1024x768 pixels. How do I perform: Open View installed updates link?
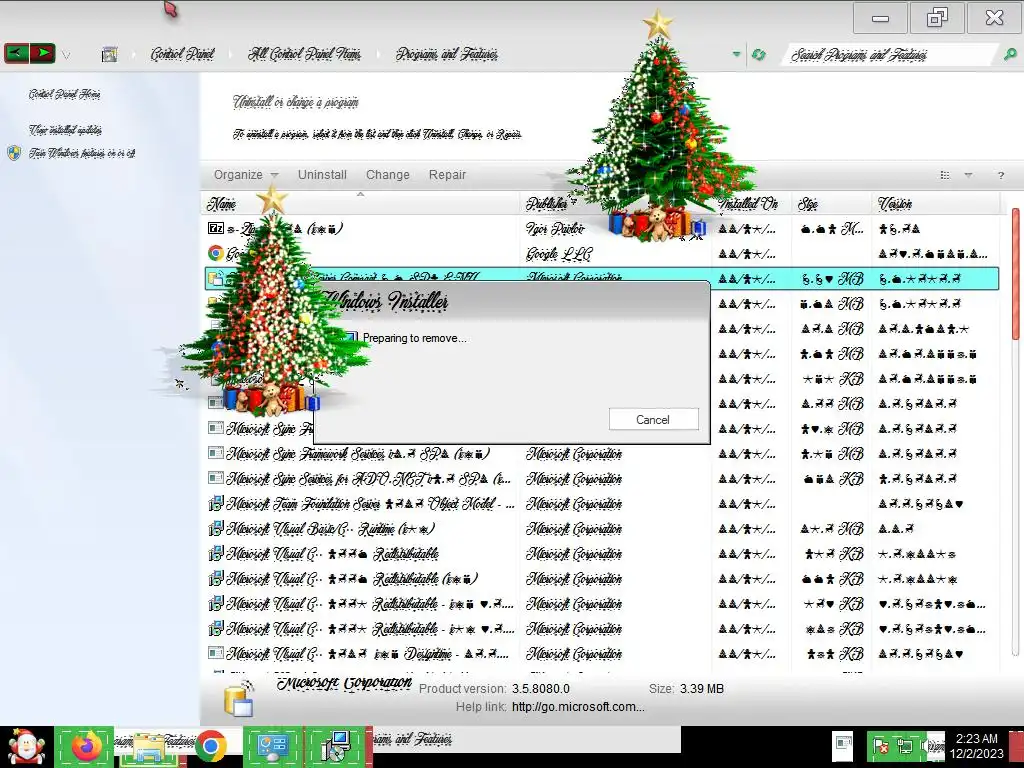pos(65,130)
